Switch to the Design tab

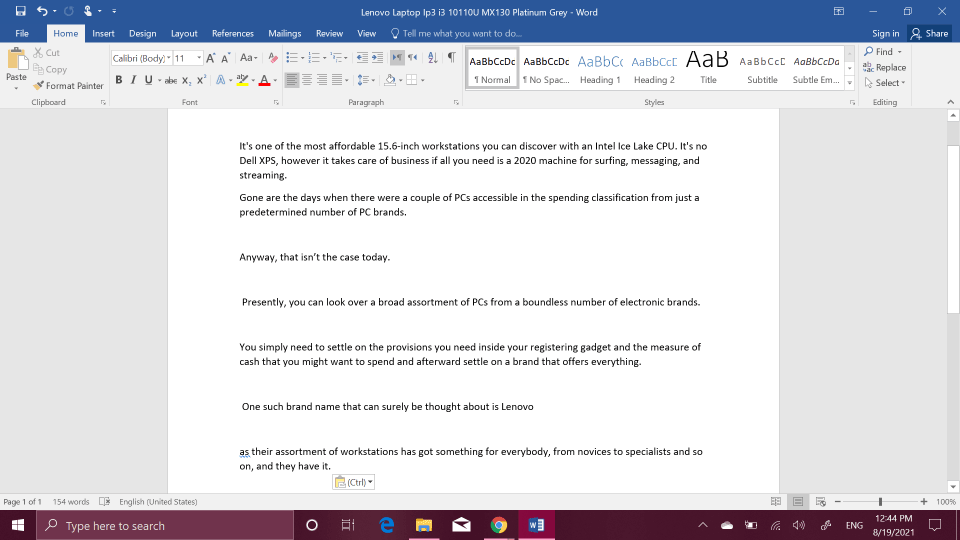[142, 34]
